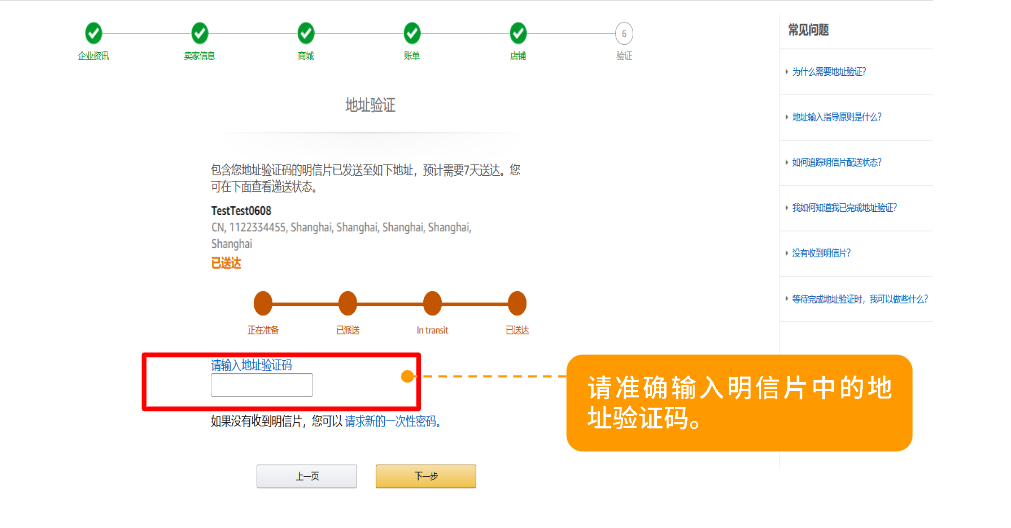
Task: Click the 上一页 back button
Action: pyautogui.click(x=306, y=476)
